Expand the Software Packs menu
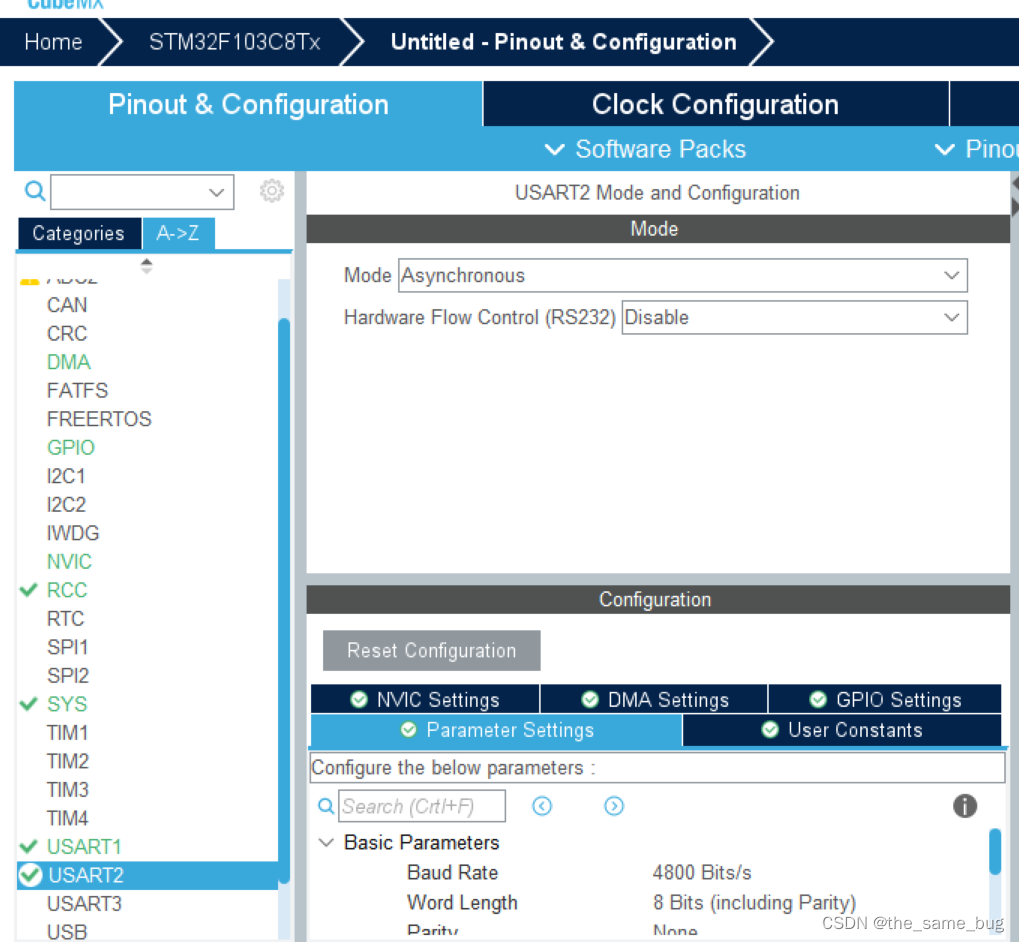The height and width of the screenshot is (942, 1019). click(645, 149)
